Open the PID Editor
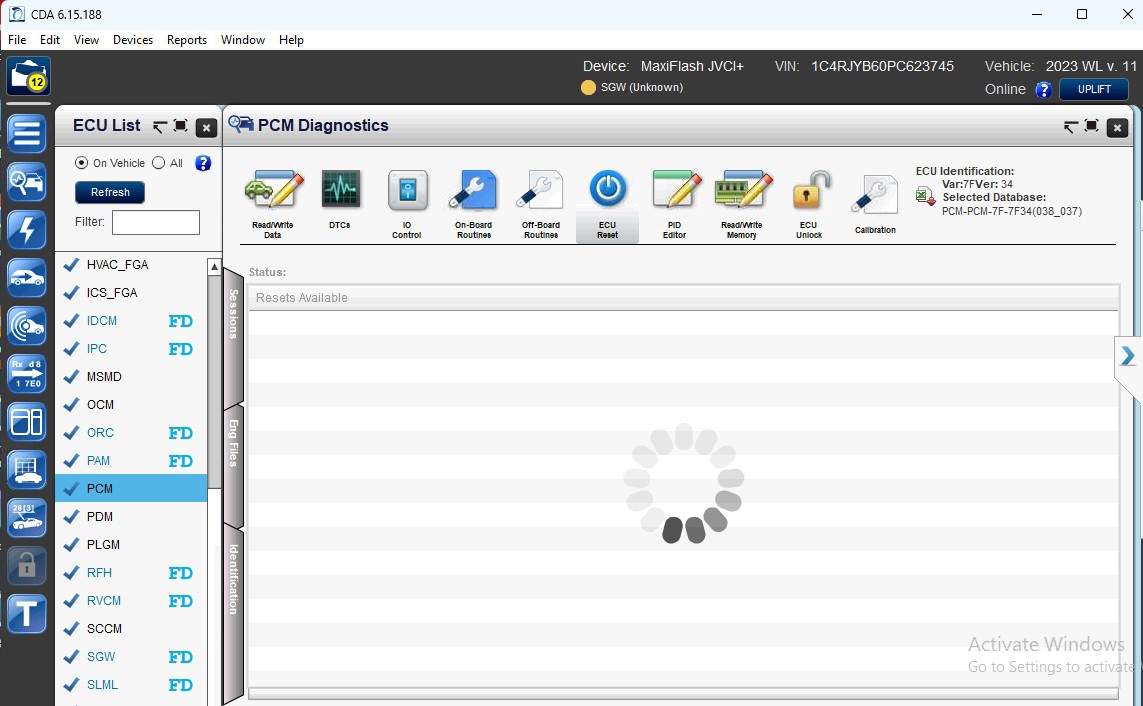Screen dimensions: 1143x706 click(x=675, y=204)
